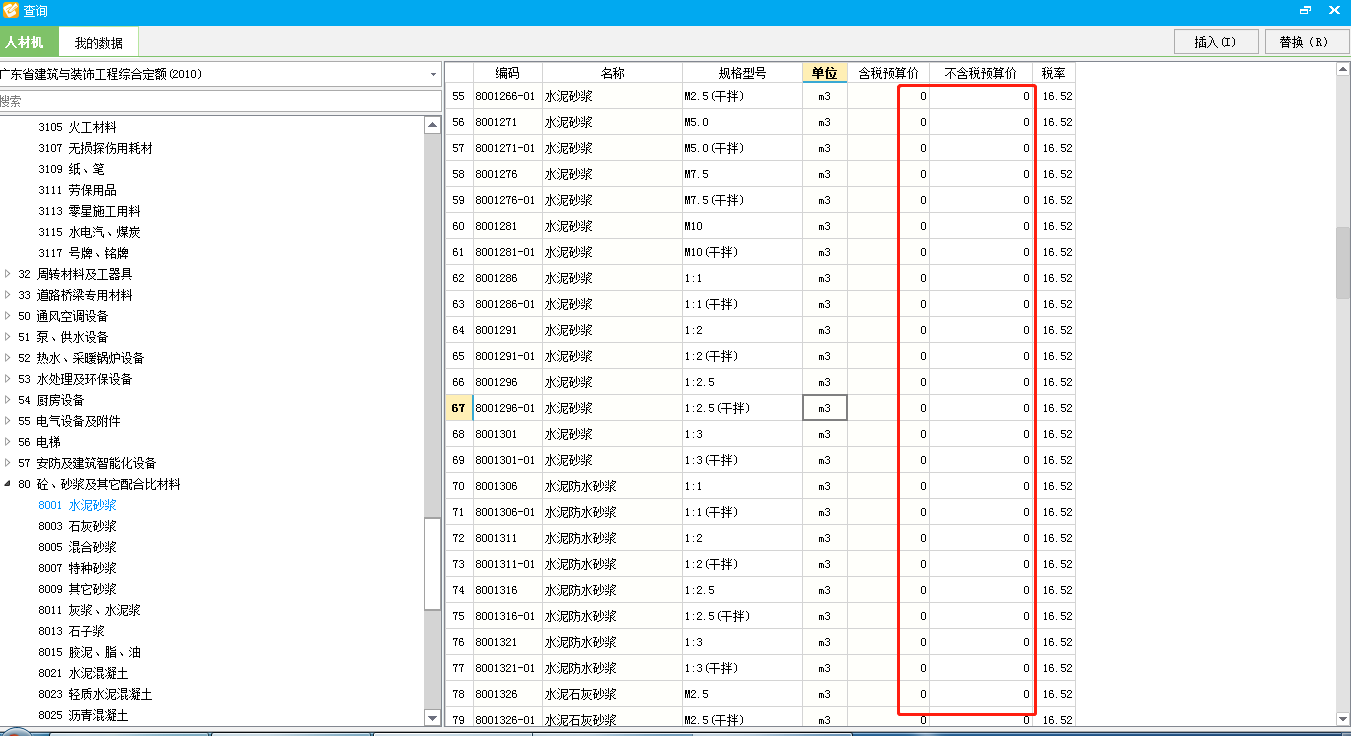Viewport: 1351px width, 736px height.
Task: Select tree item 3105 火工材料
Action: [x=77, y=127]
